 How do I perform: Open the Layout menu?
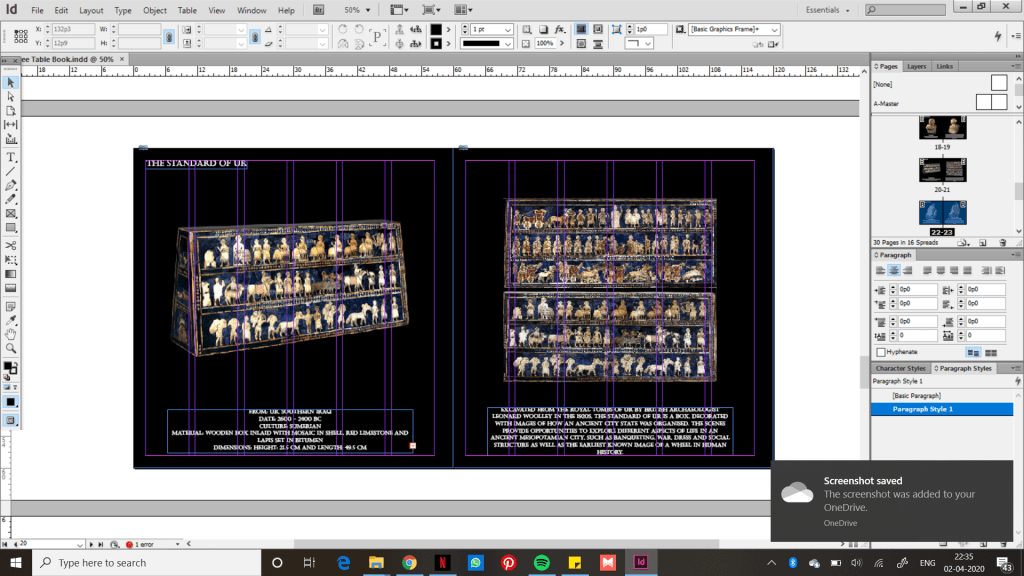pos(91,10)
